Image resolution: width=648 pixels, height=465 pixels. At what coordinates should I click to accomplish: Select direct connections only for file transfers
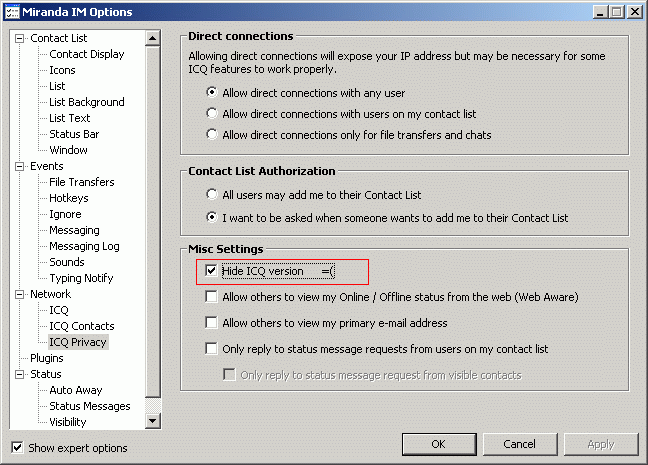pyautogui.click(x=212, y=134)
